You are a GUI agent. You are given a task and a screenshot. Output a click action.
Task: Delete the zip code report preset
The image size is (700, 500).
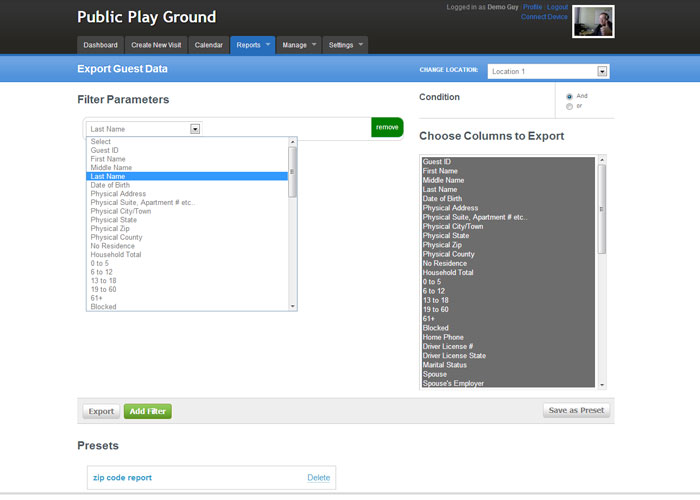[319, 478]
